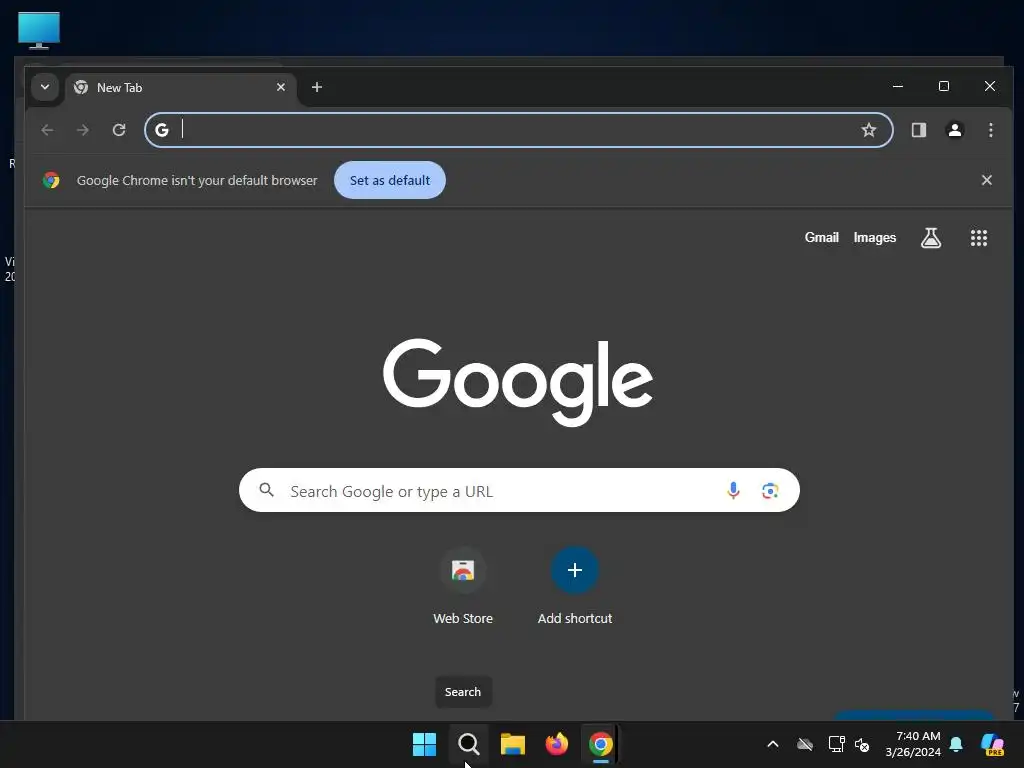Click Chrome icon in taskbar
Image resolution: width=1024 pixels, height=768 pixels.
pyautogui.click(x=601, y=744)
